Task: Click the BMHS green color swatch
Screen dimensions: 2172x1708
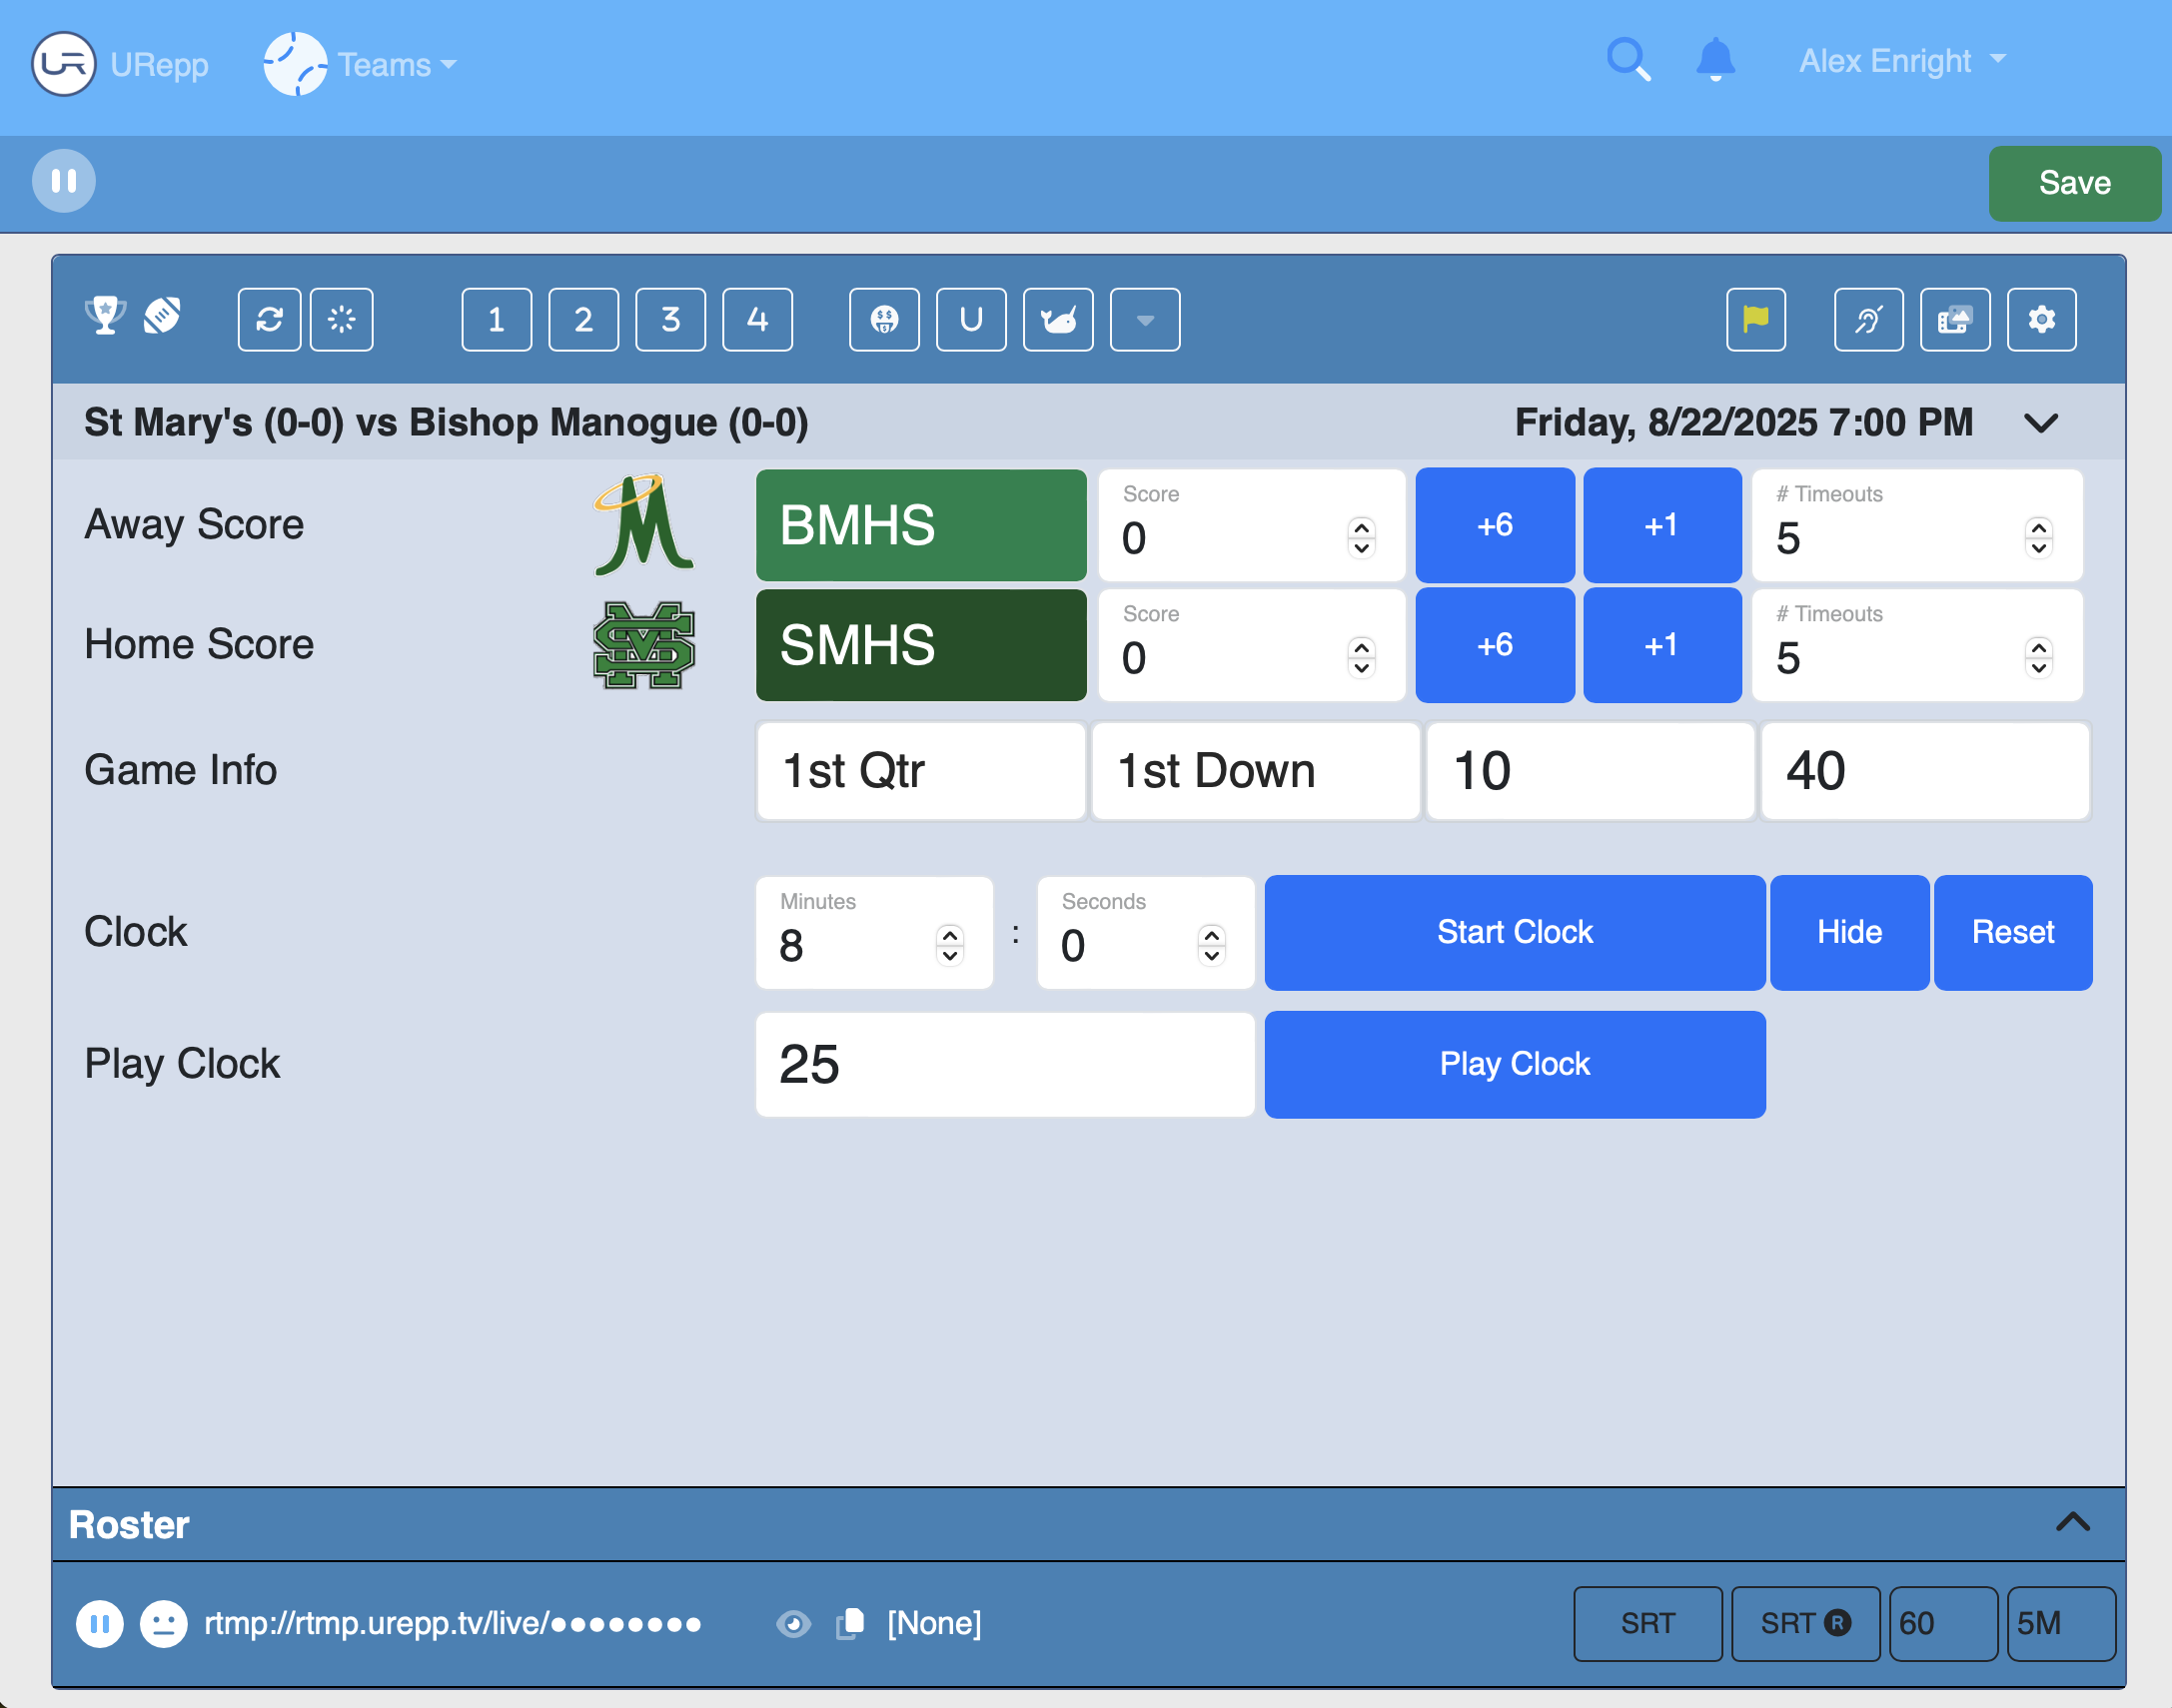Action: pyautogui.click(x=920, y=525)
